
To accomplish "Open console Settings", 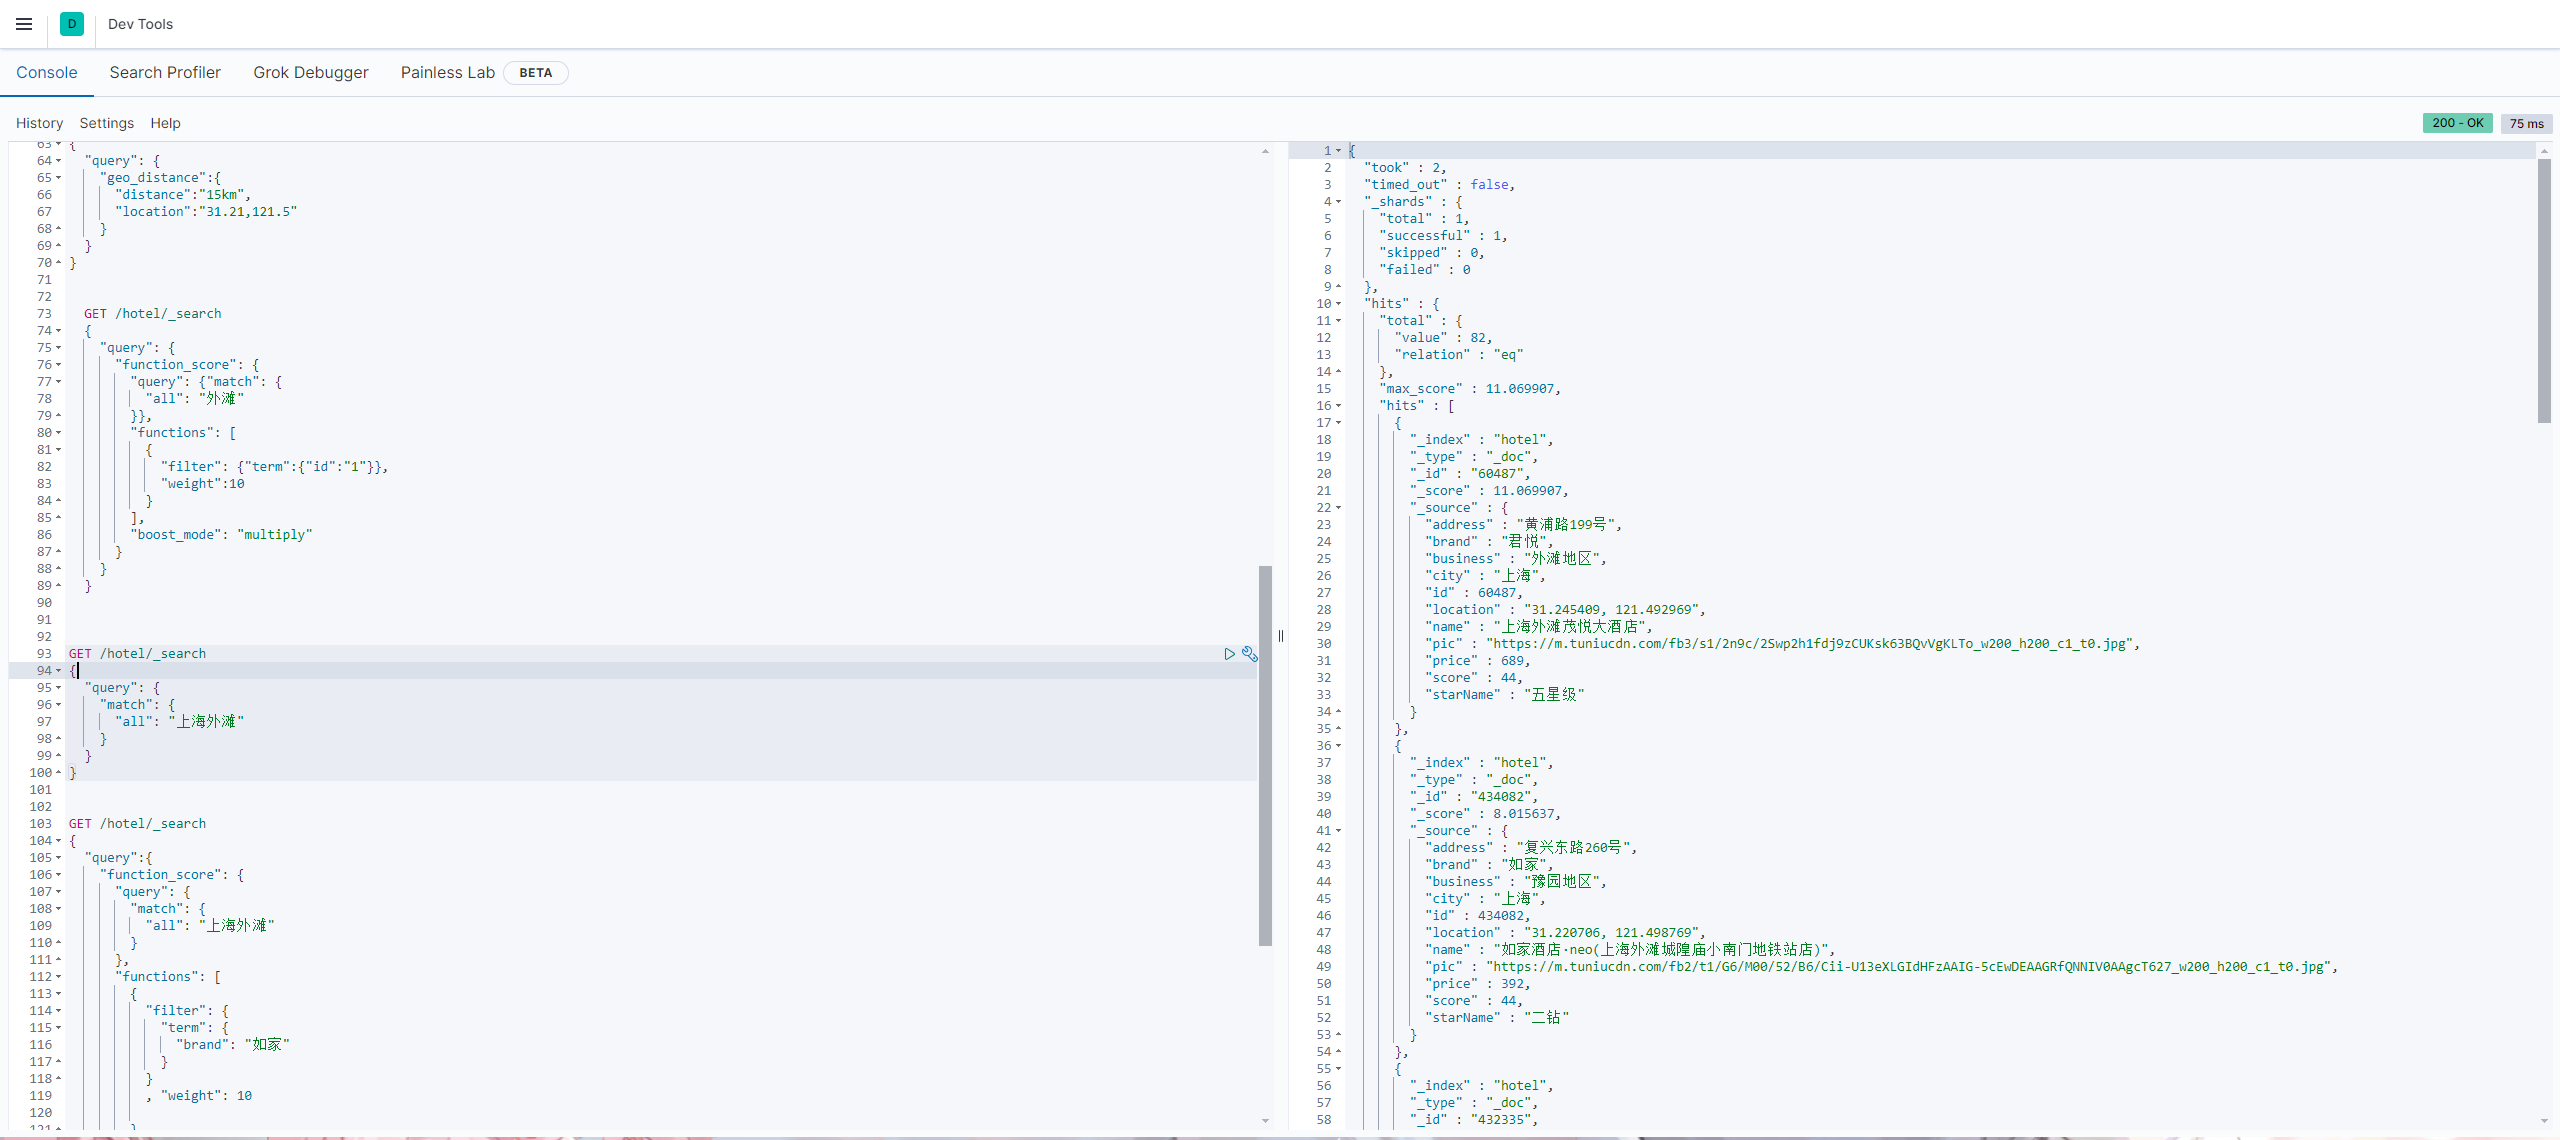I will click(106, 123).
